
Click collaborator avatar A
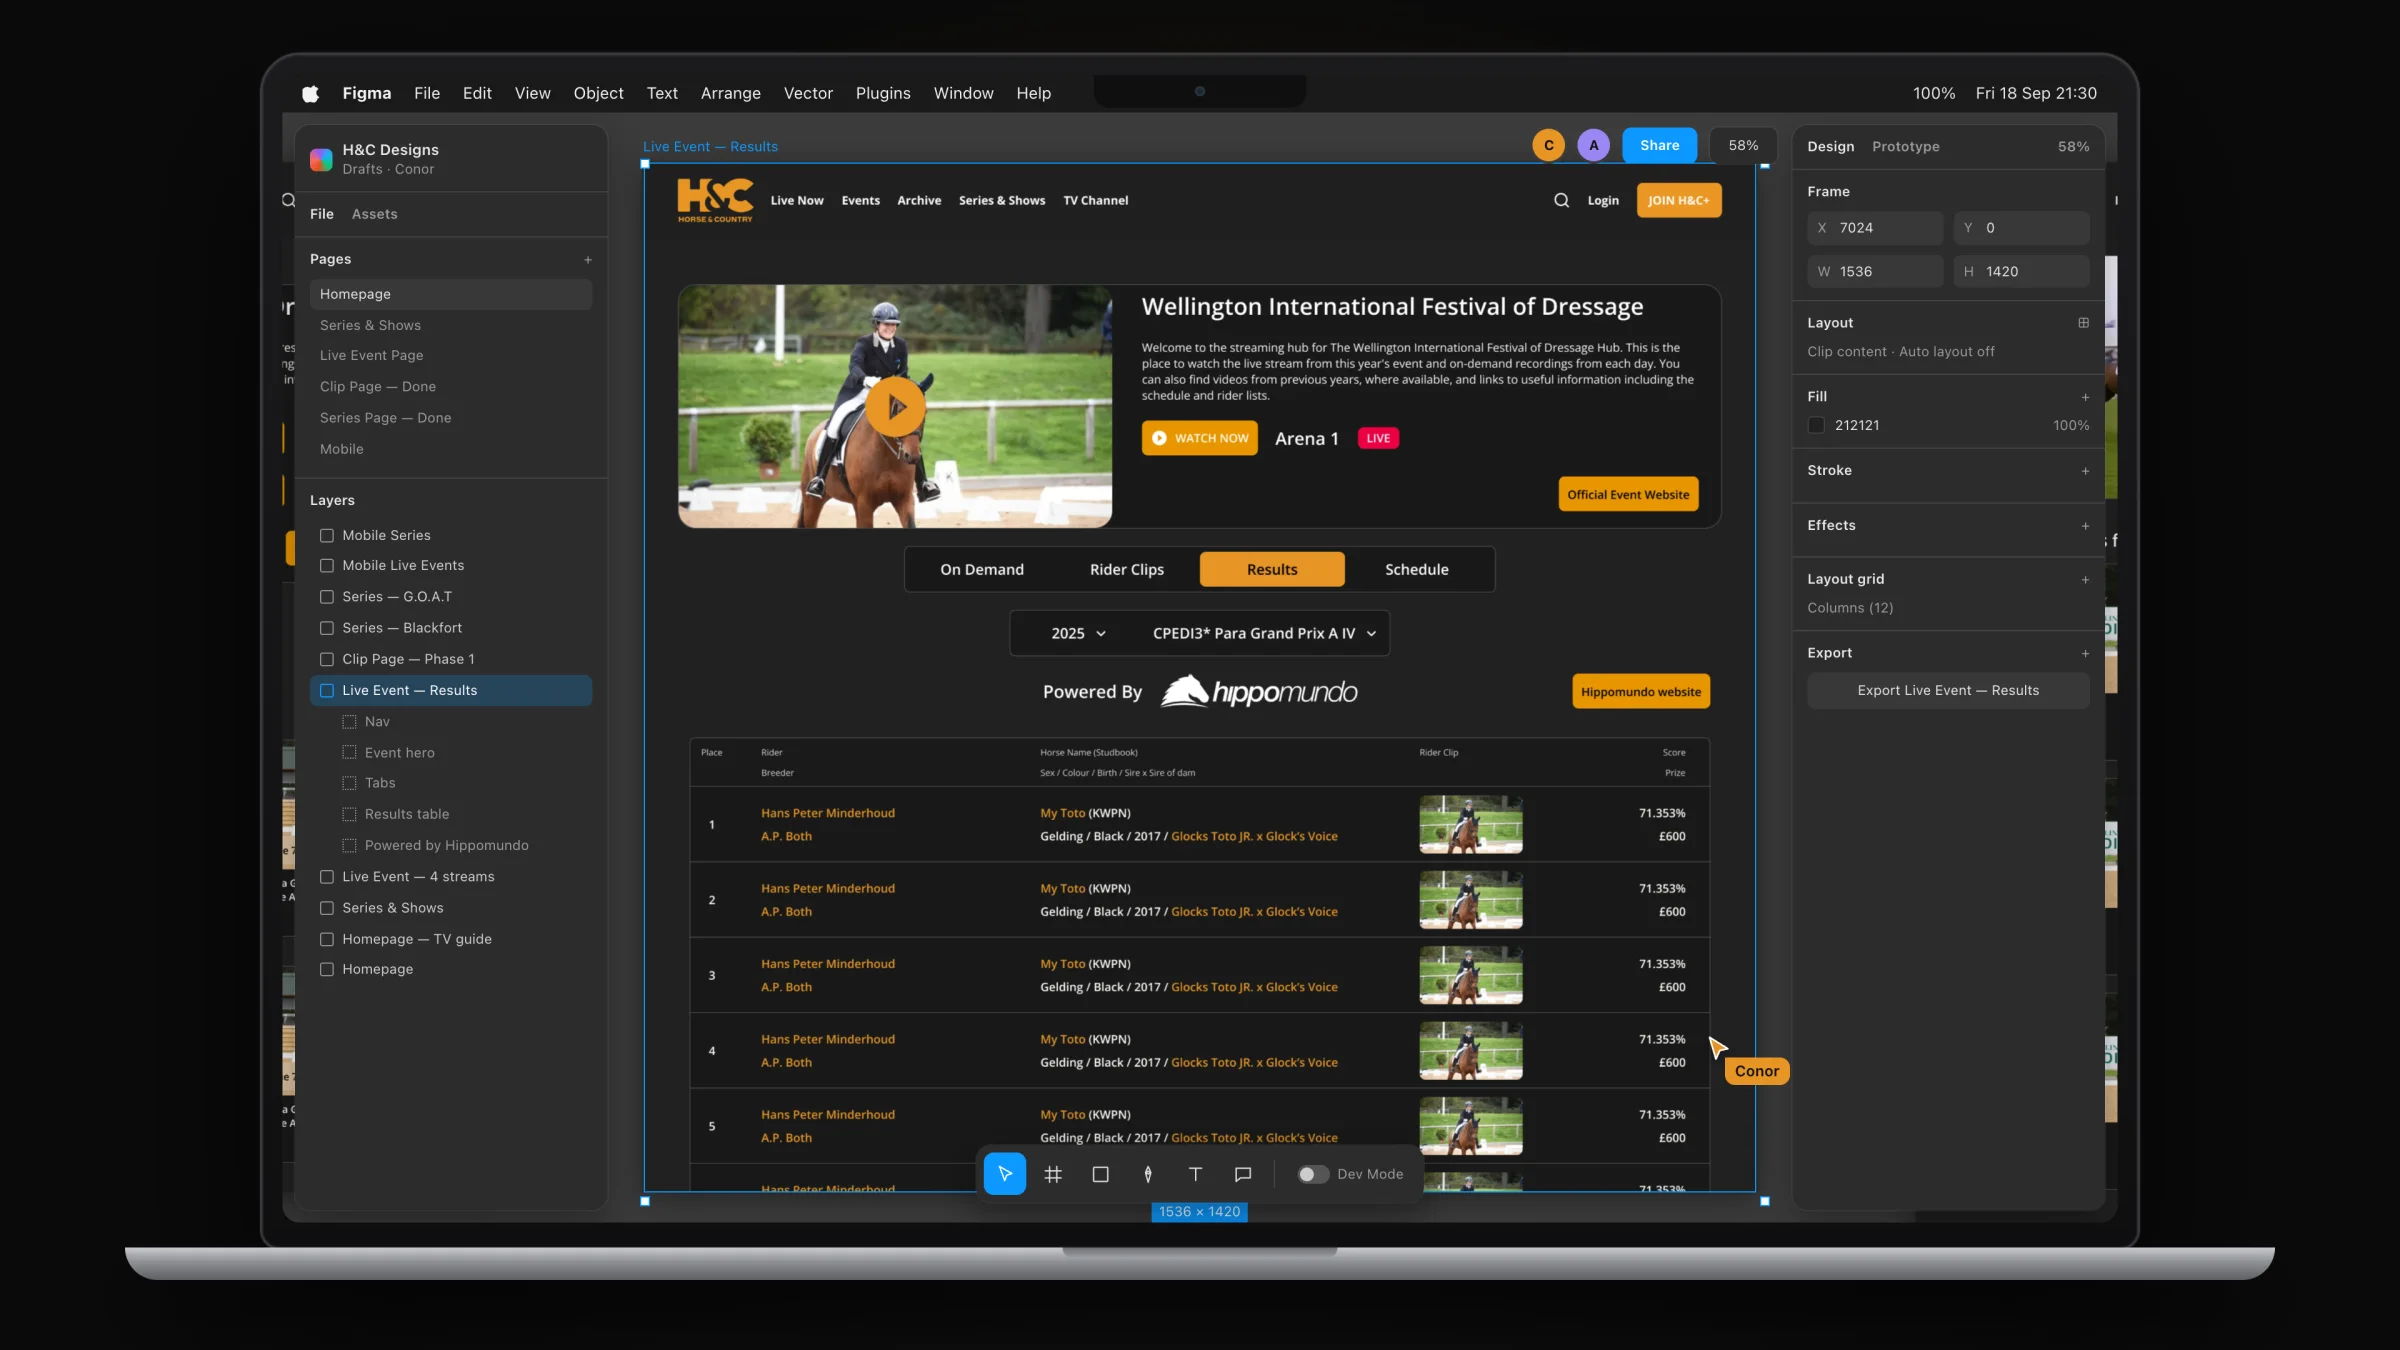(x=1593, y=145)
